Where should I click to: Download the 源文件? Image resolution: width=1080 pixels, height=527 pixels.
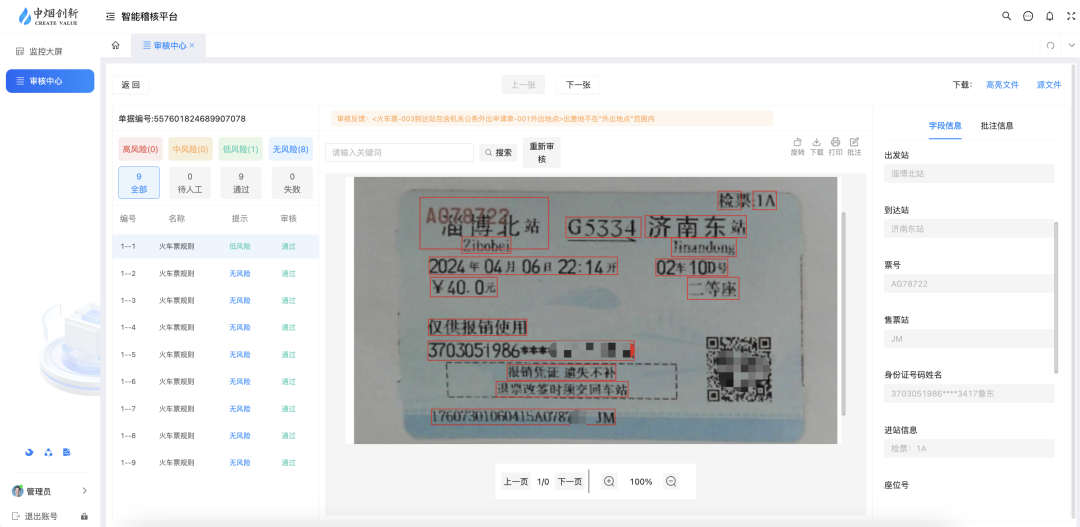pyautogui.click(x=1049, y=85)
